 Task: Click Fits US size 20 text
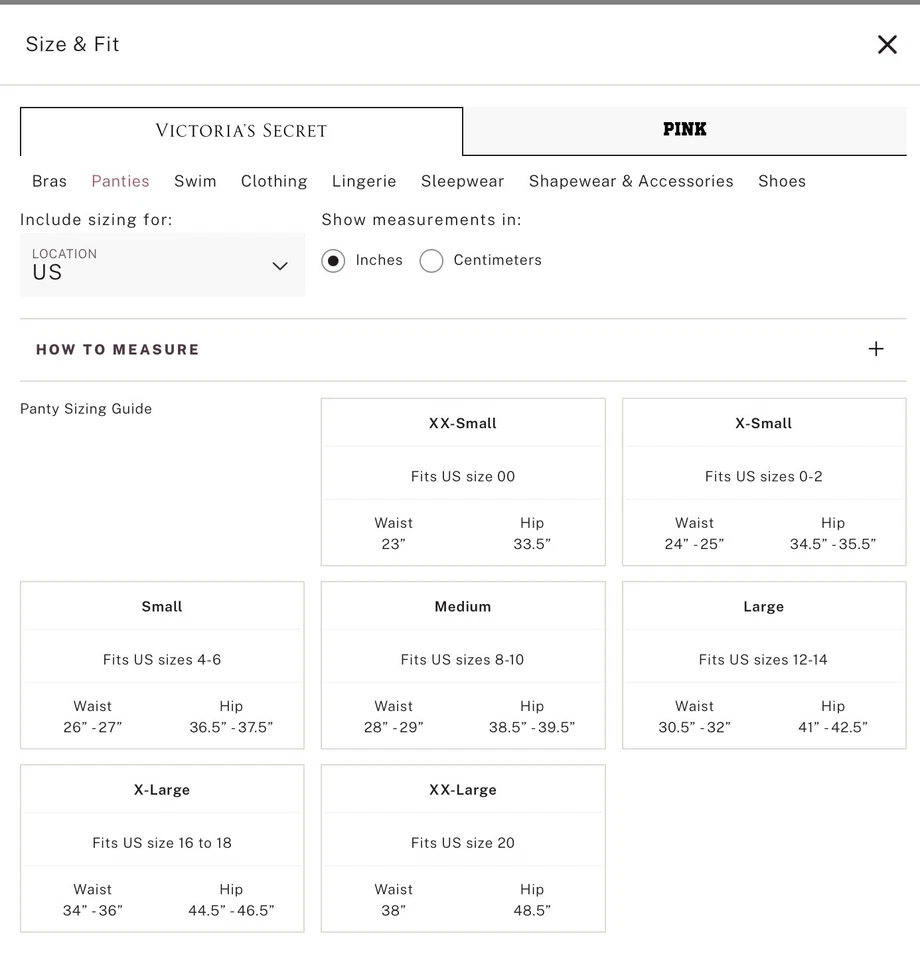[463, 843]
